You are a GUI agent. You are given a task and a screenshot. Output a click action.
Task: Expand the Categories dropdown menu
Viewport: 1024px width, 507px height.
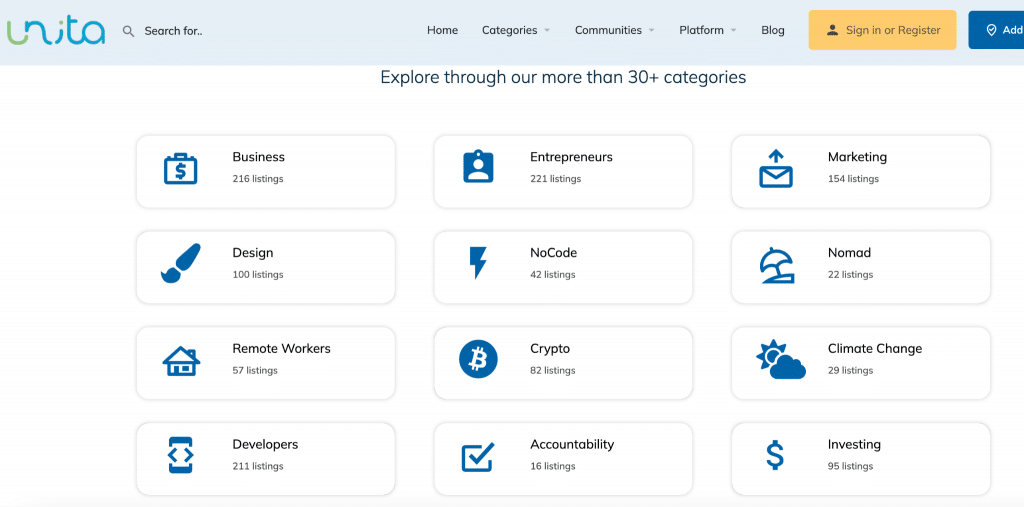point(516,30)
